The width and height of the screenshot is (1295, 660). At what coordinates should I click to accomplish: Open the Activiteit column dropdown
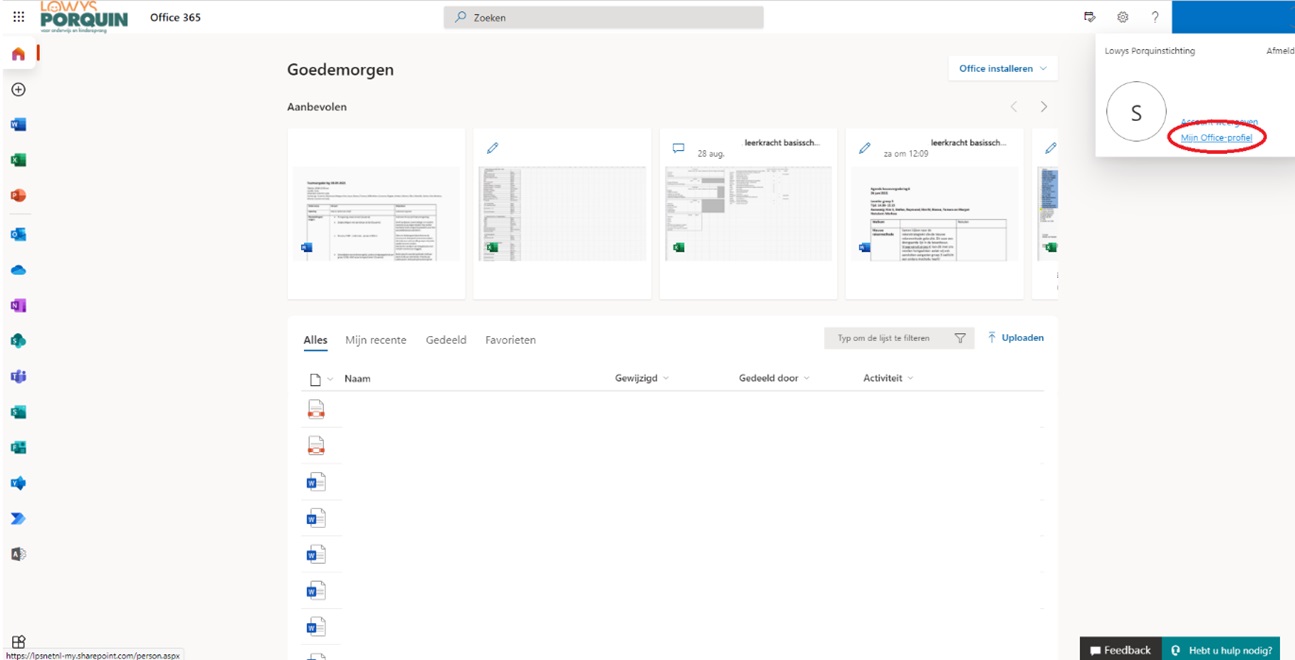(888, 378)
